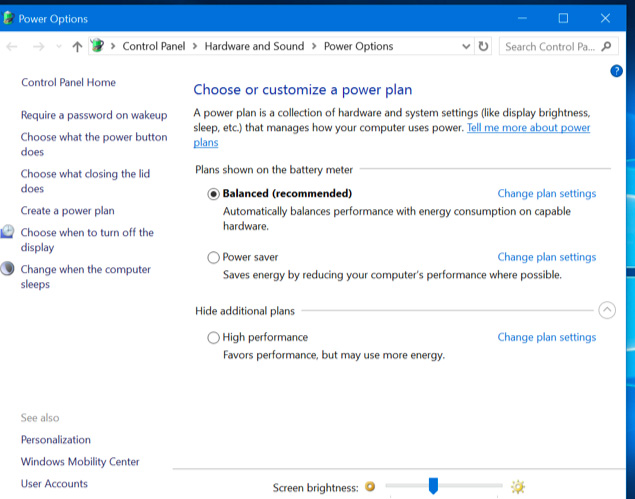635x499 pixels.
Task: Click the Power Options address bar icon
Action: coord(97,46)
